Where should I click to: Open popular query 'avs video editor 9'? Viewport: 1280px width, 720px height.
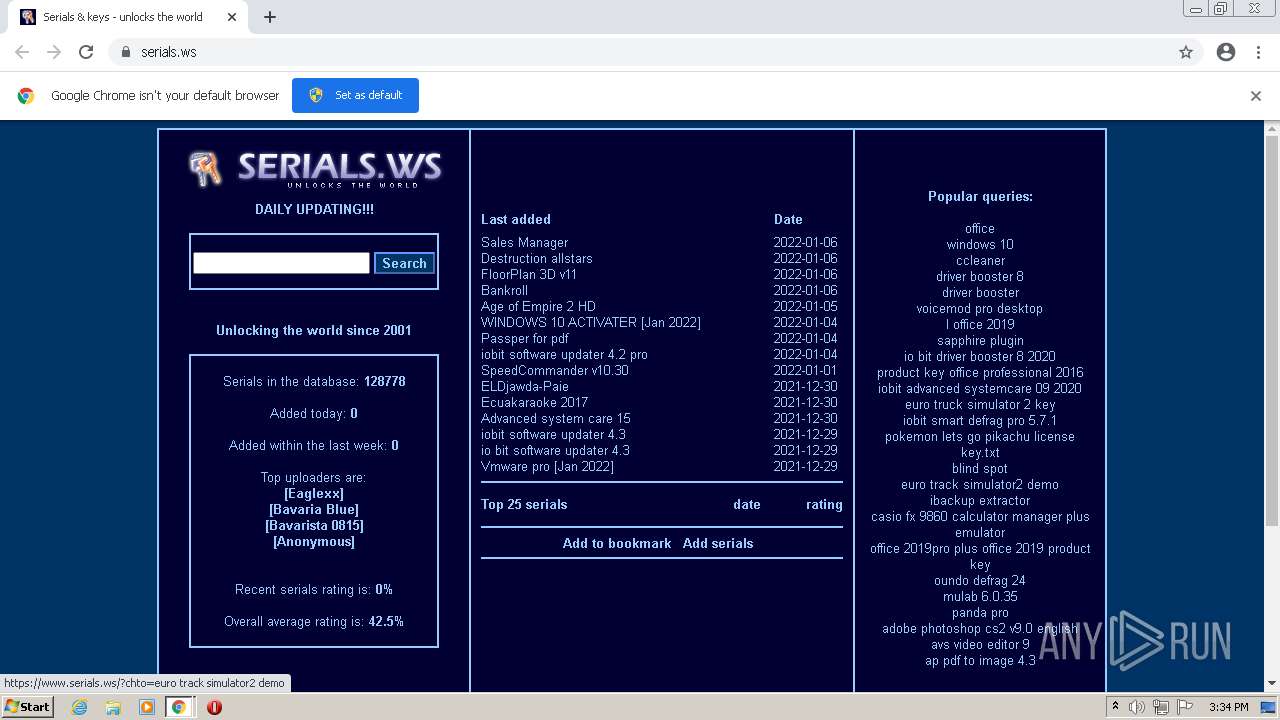980,644
